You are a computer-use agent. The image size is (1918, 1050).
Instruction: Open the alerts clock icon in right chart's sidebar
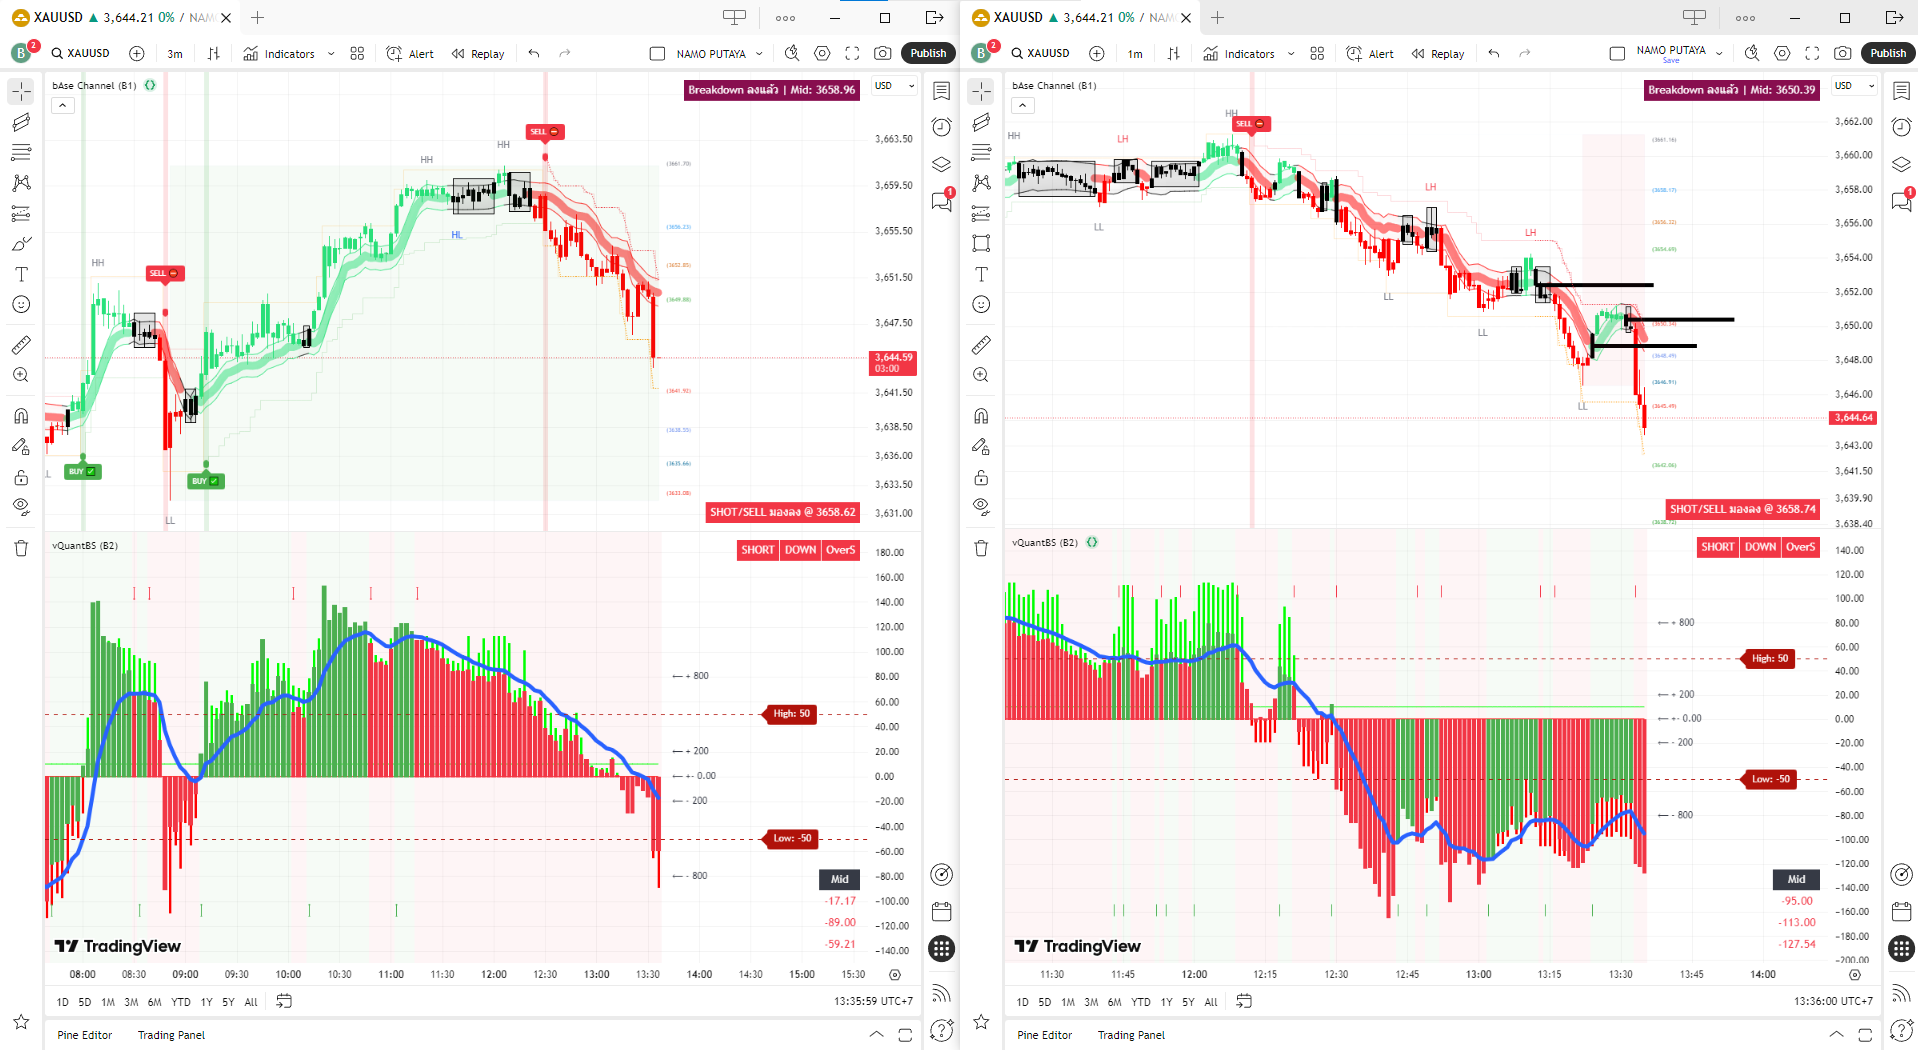click(x=1901, y=127)
